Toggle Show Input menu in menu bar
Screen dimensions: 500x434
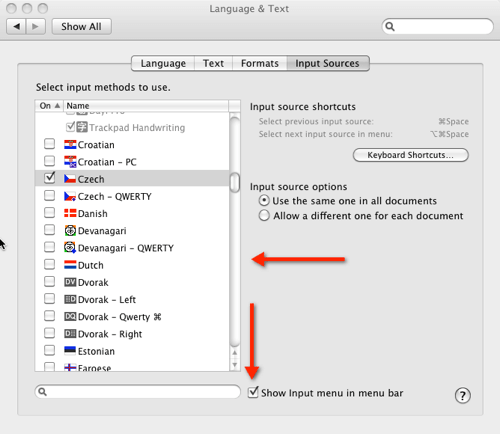253,392
